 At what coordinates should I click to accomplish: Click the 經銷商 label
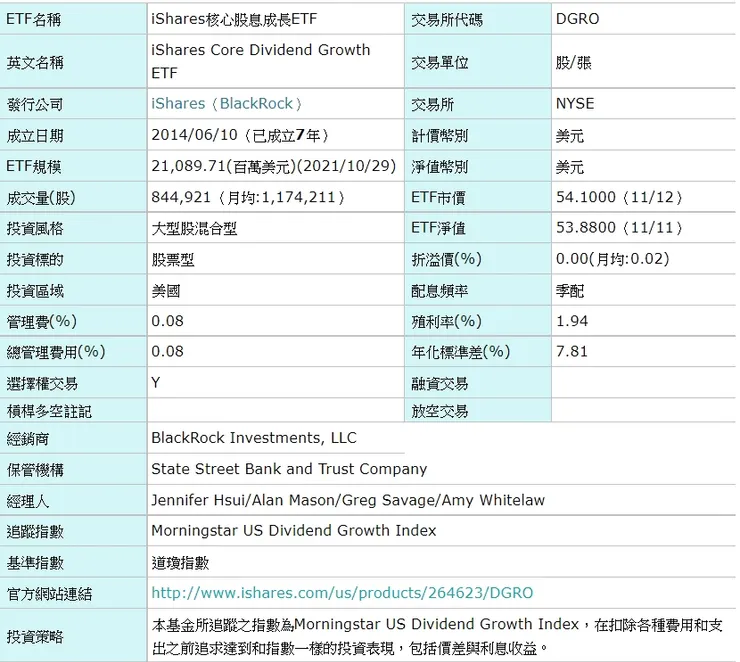[27, 439]
